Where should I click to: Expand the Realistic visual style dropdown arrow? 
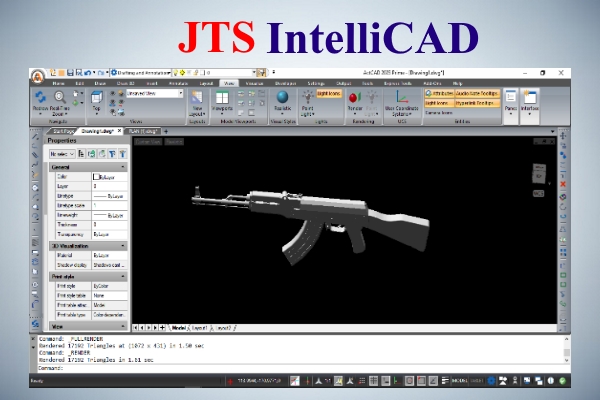coord(282,114)
